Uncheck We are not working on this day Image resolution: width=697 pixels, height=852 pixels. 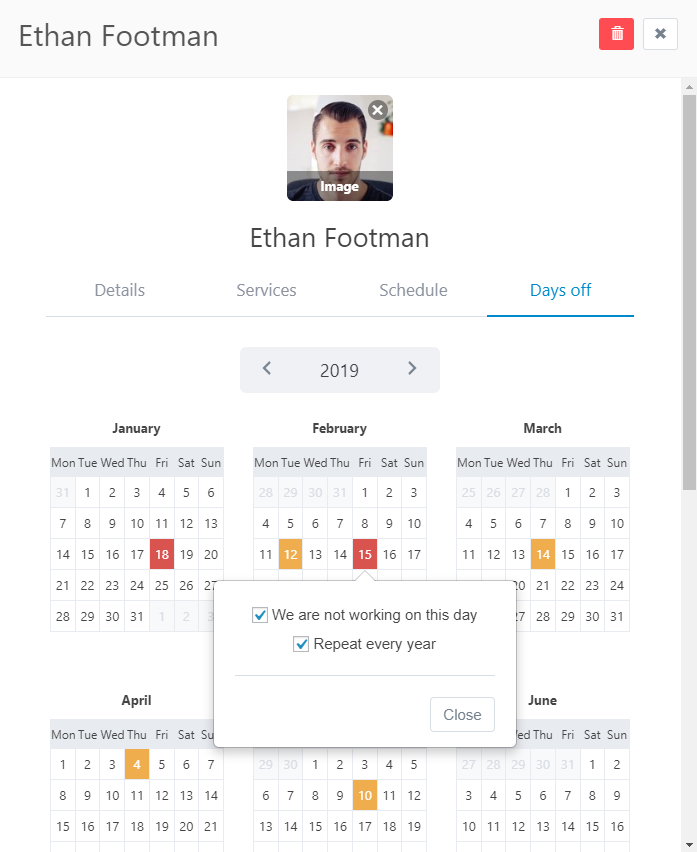coord(261,615)
